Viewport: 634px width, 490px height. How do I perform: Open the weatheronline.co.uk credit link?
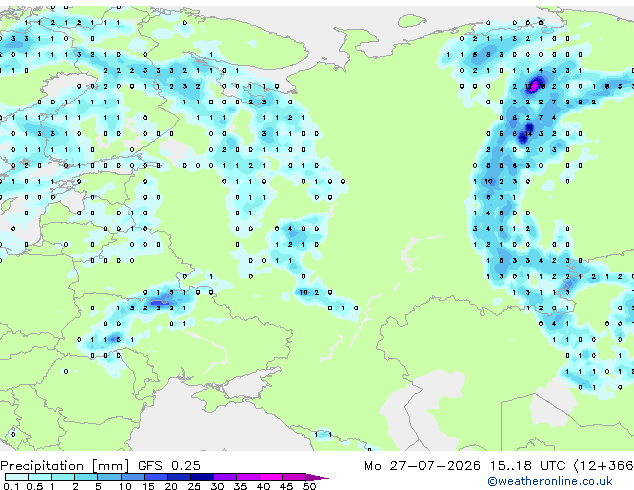(550, 481)
